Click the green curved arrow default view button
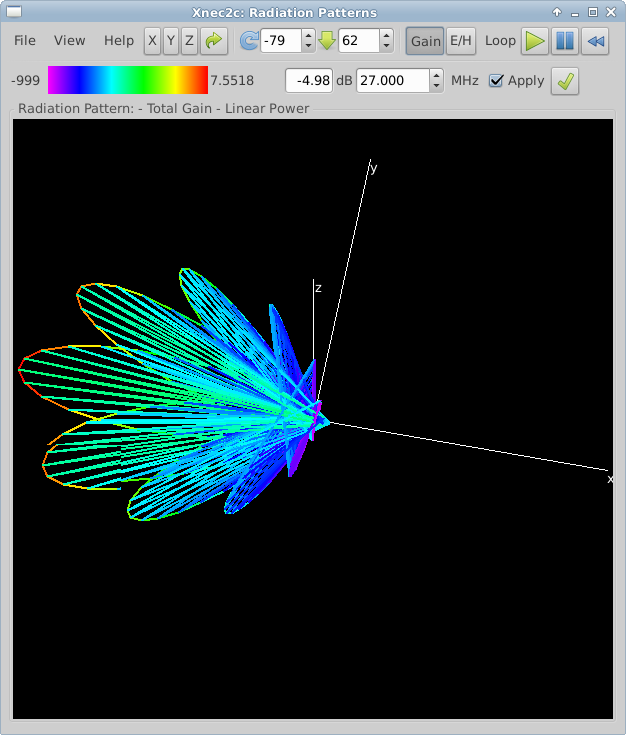 coord(214,41)
